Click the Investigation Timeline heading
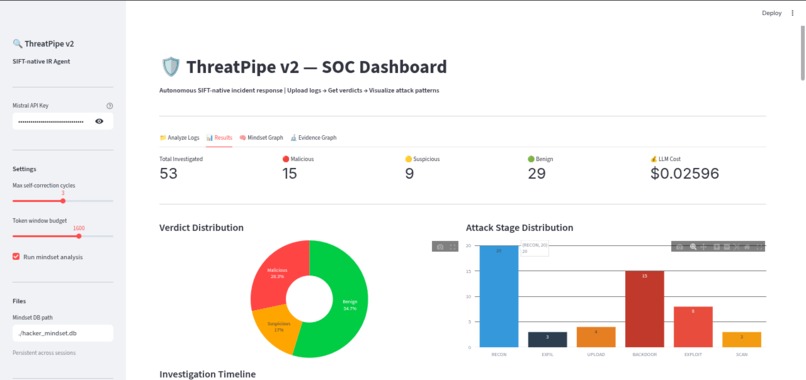Image resolution: width=806 pixels, height=380 pixels. pos(207,374)
